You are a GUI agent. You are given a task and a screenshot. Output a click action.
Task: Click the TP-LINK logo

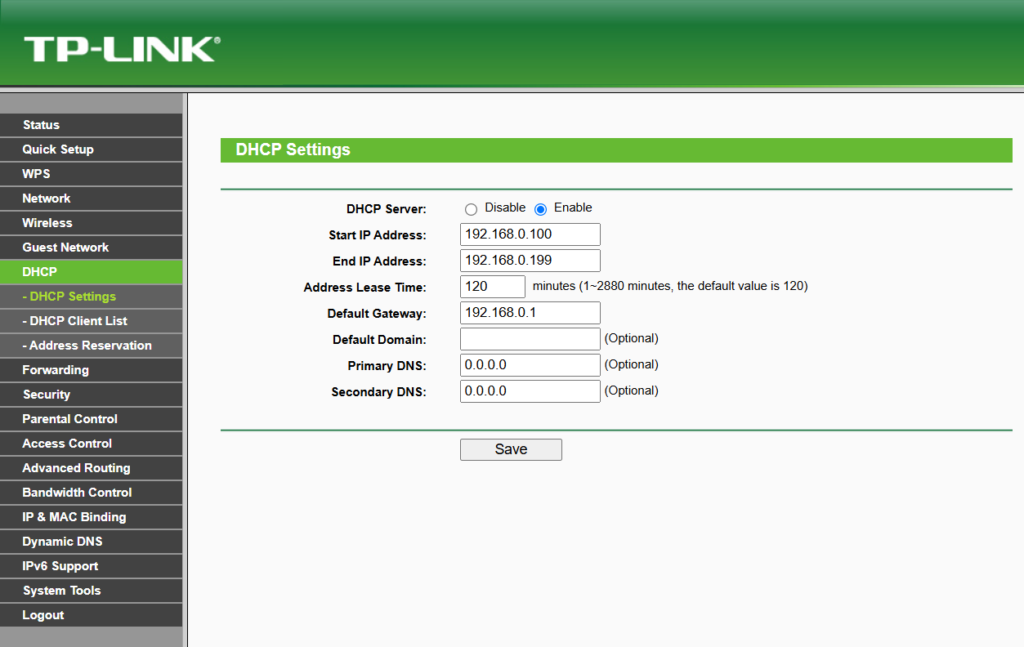122,50
